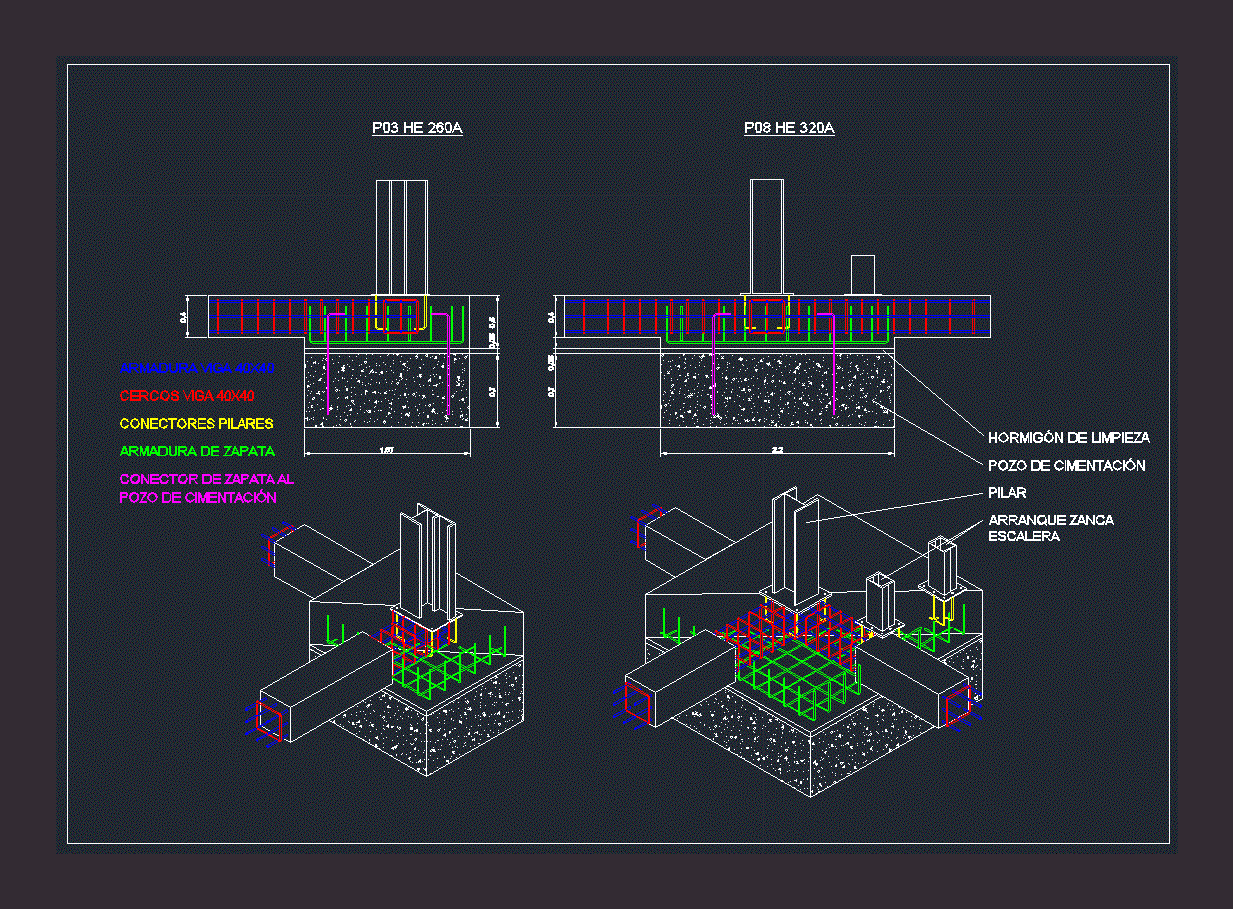Select the red CERCOS VIGA 40X40 legend text
The image size is (1233, 909).
186,396
